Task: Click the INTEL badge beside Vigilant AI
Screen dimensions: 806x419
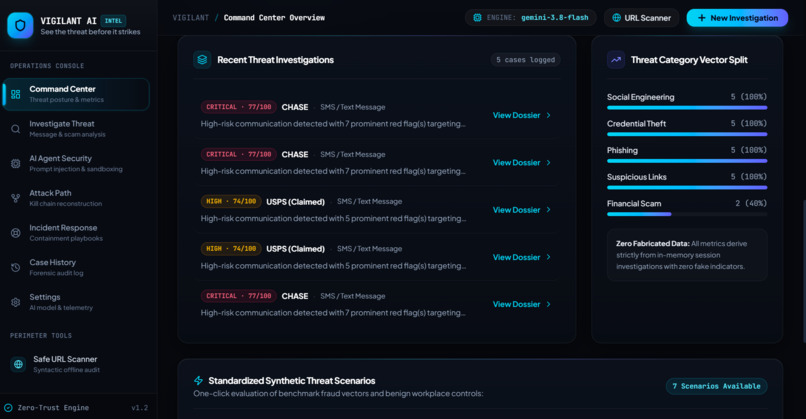Action: (x=113, y=21)
